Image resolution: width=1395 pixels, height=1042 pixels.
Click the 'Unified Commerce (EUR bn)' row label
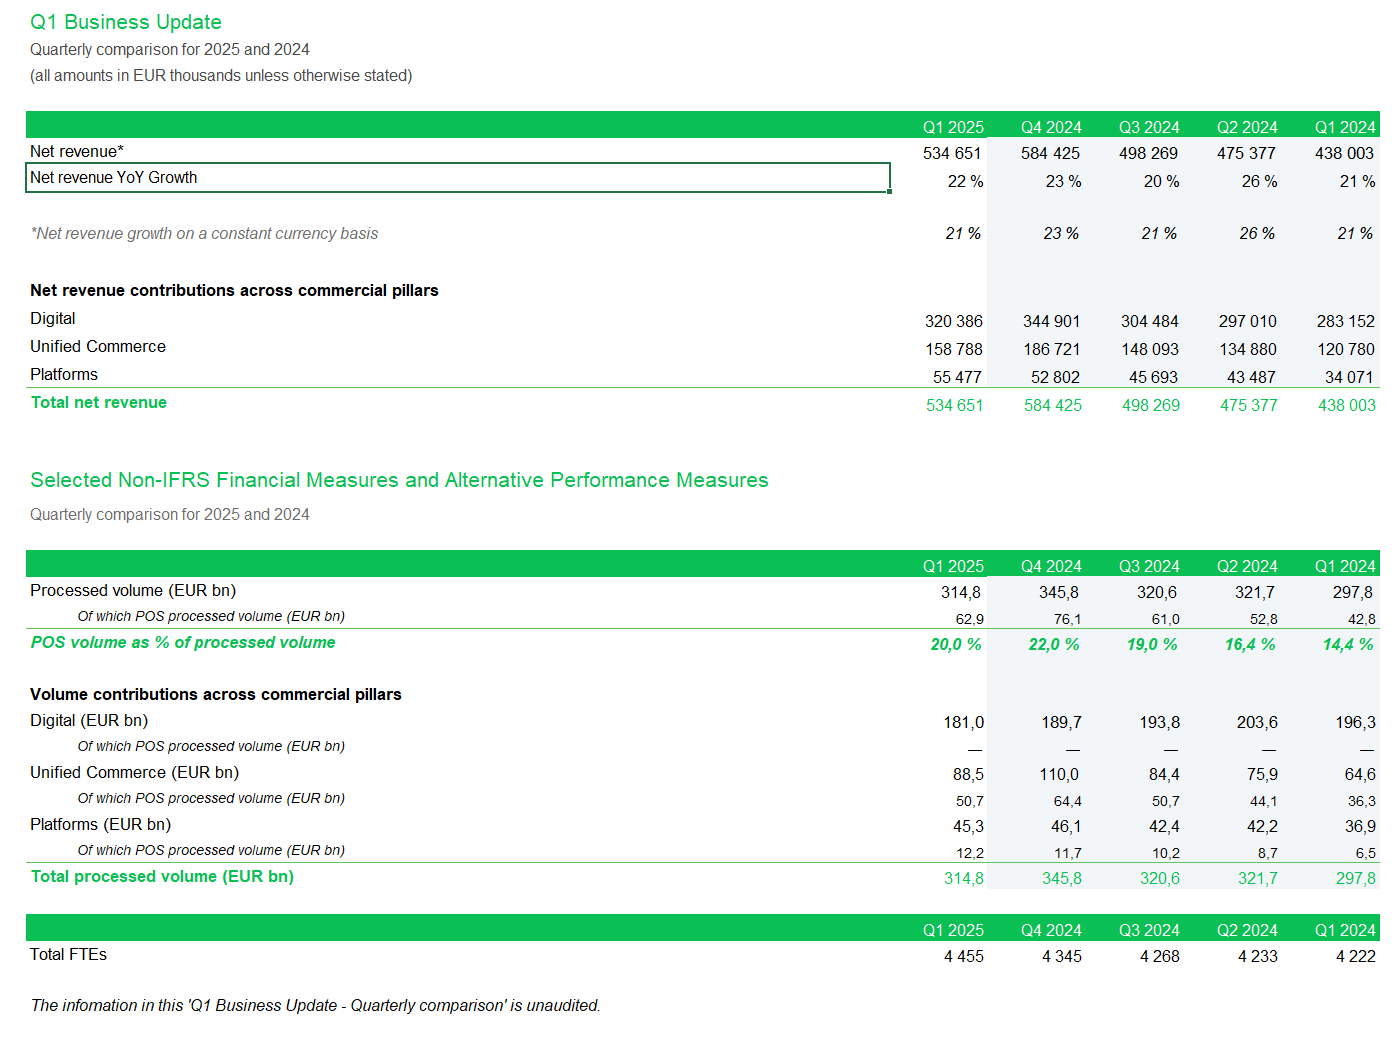tap(135, 773)
